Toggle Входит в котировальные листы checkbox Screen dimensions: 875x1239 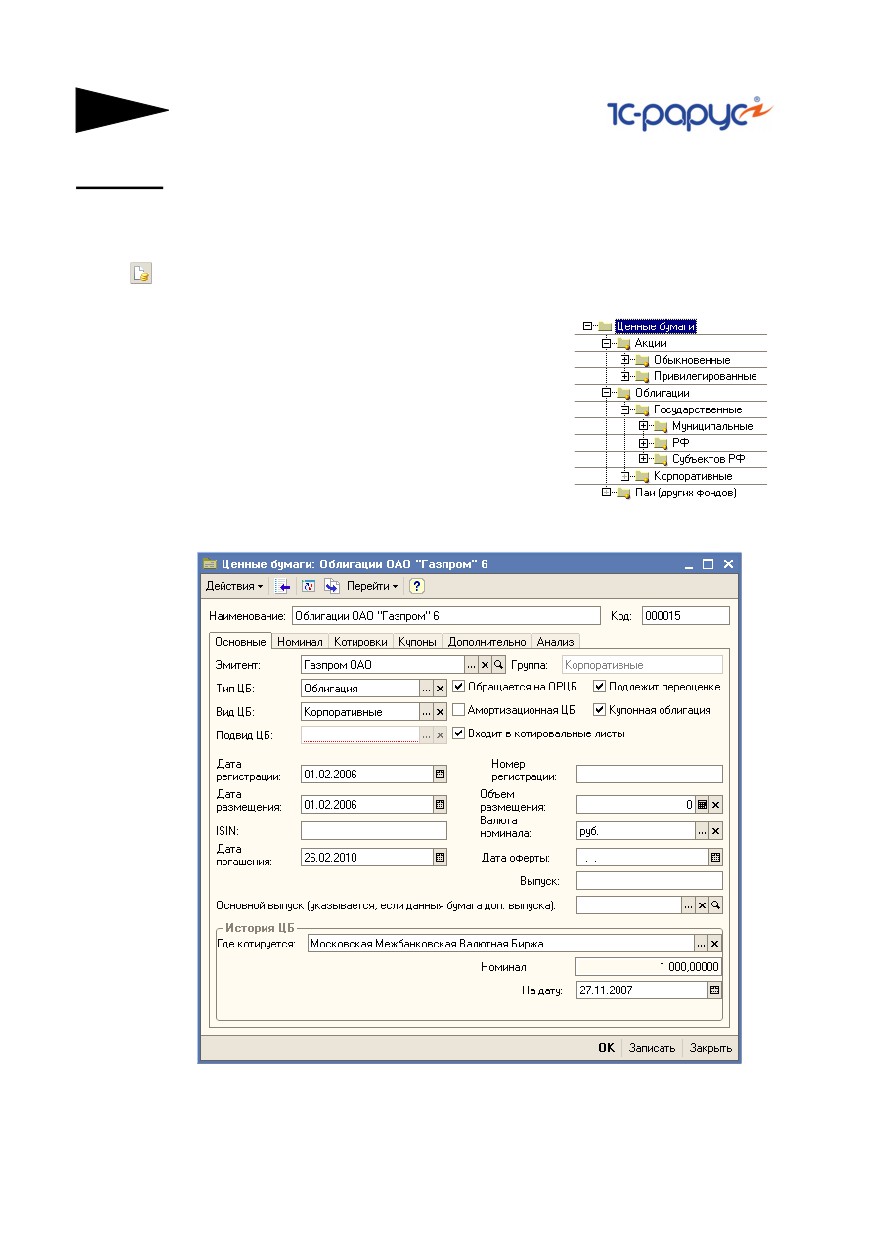coord(459,733)
